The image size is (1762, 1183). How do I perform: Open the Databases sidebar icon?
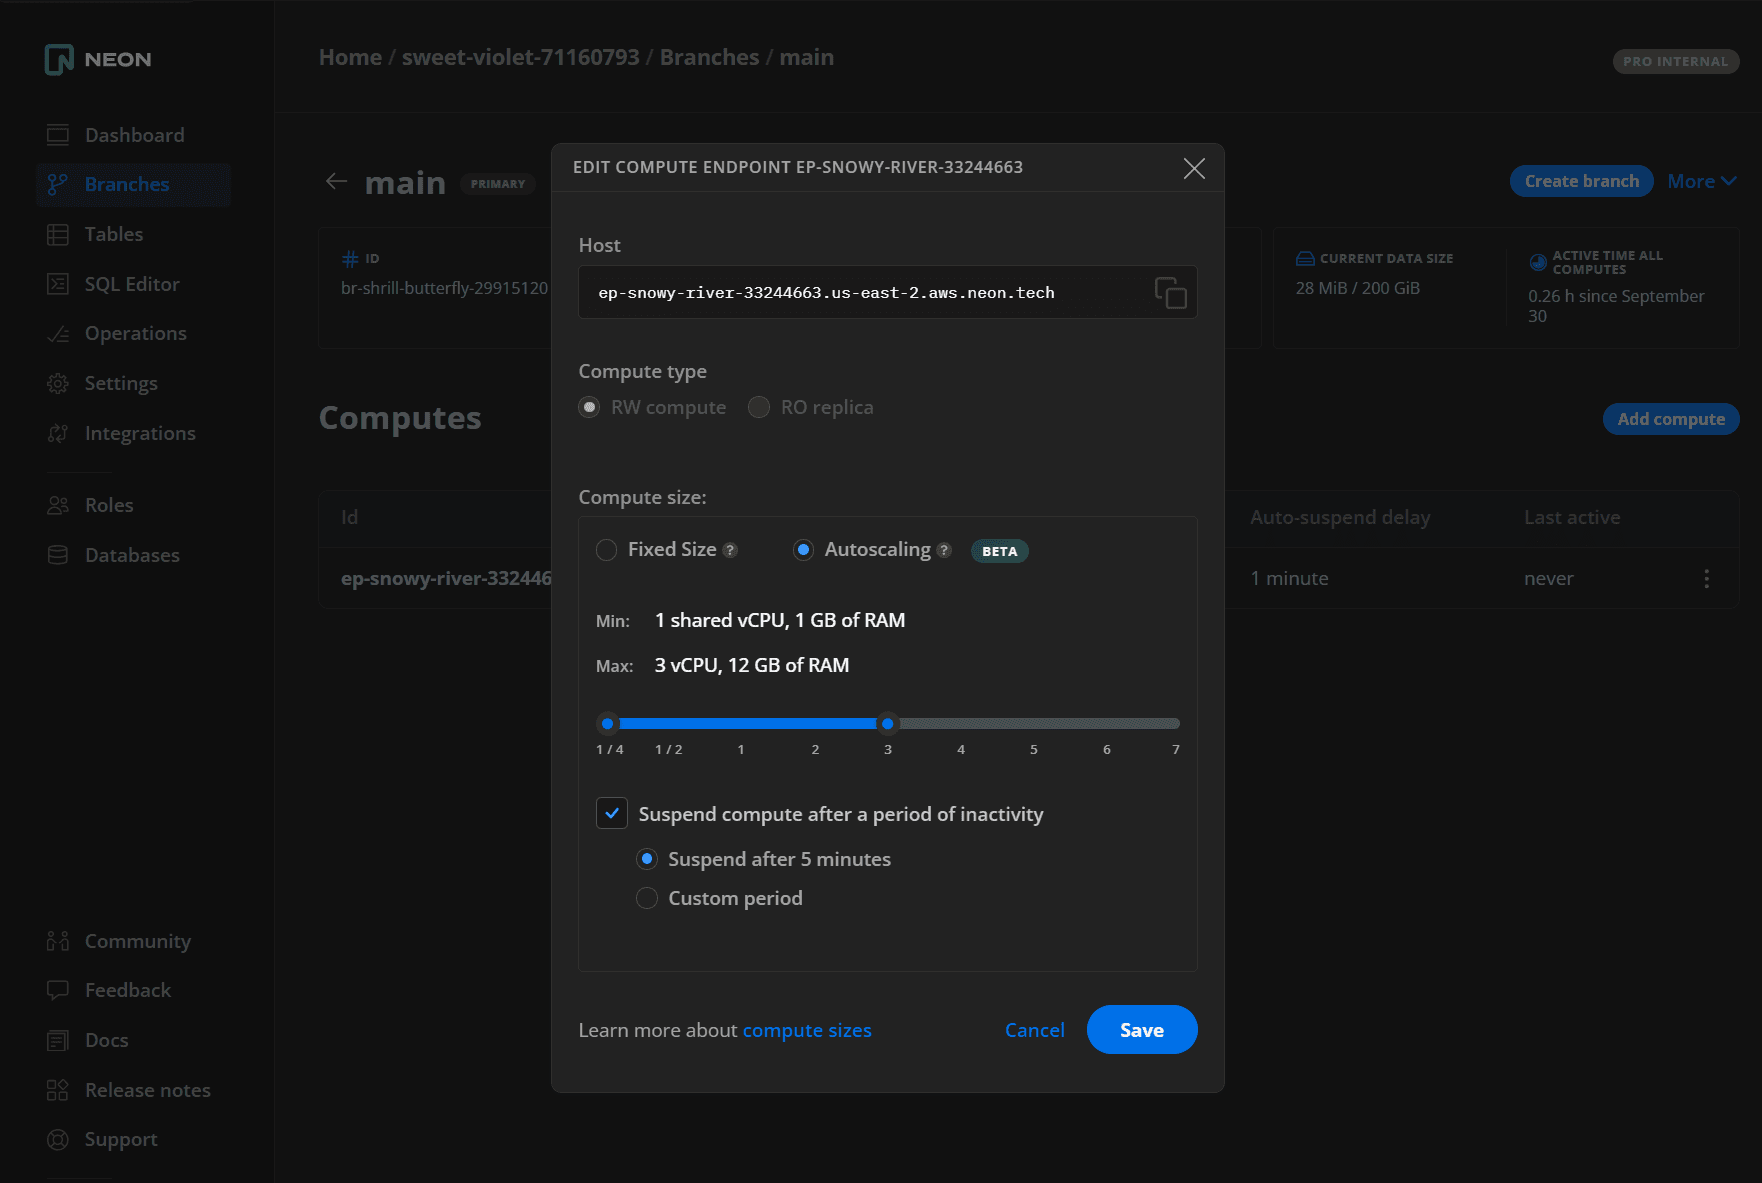58,555
